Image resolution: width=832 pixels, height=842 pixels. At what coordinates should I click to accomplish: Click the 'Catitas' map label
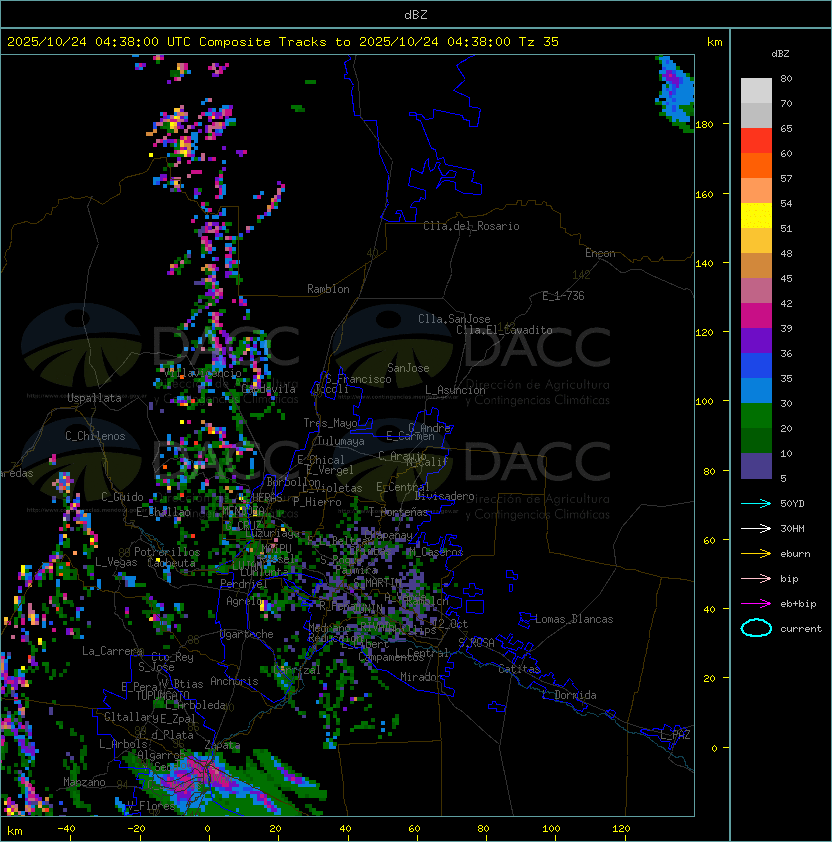[519, 669]
